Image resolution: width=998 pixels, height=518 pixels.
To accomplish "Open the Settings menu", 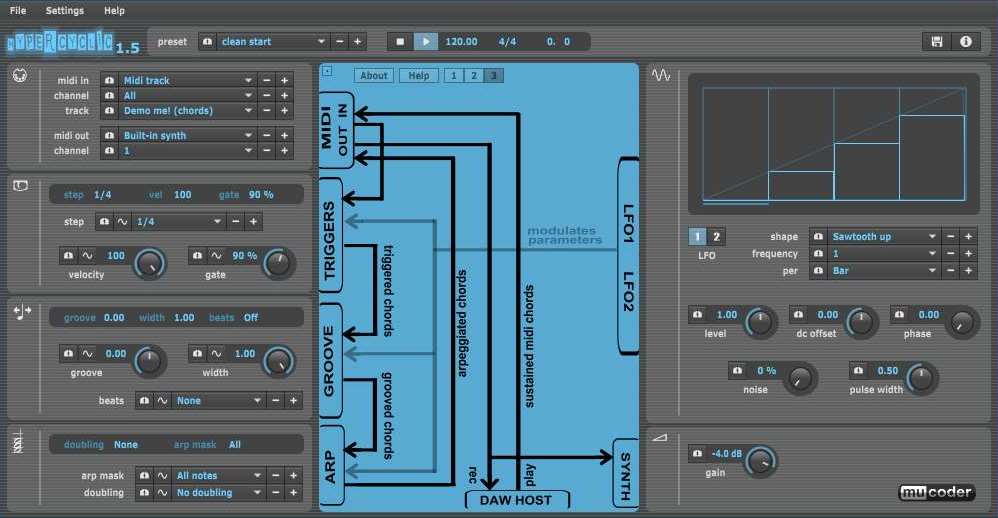I will pos(65,10).
